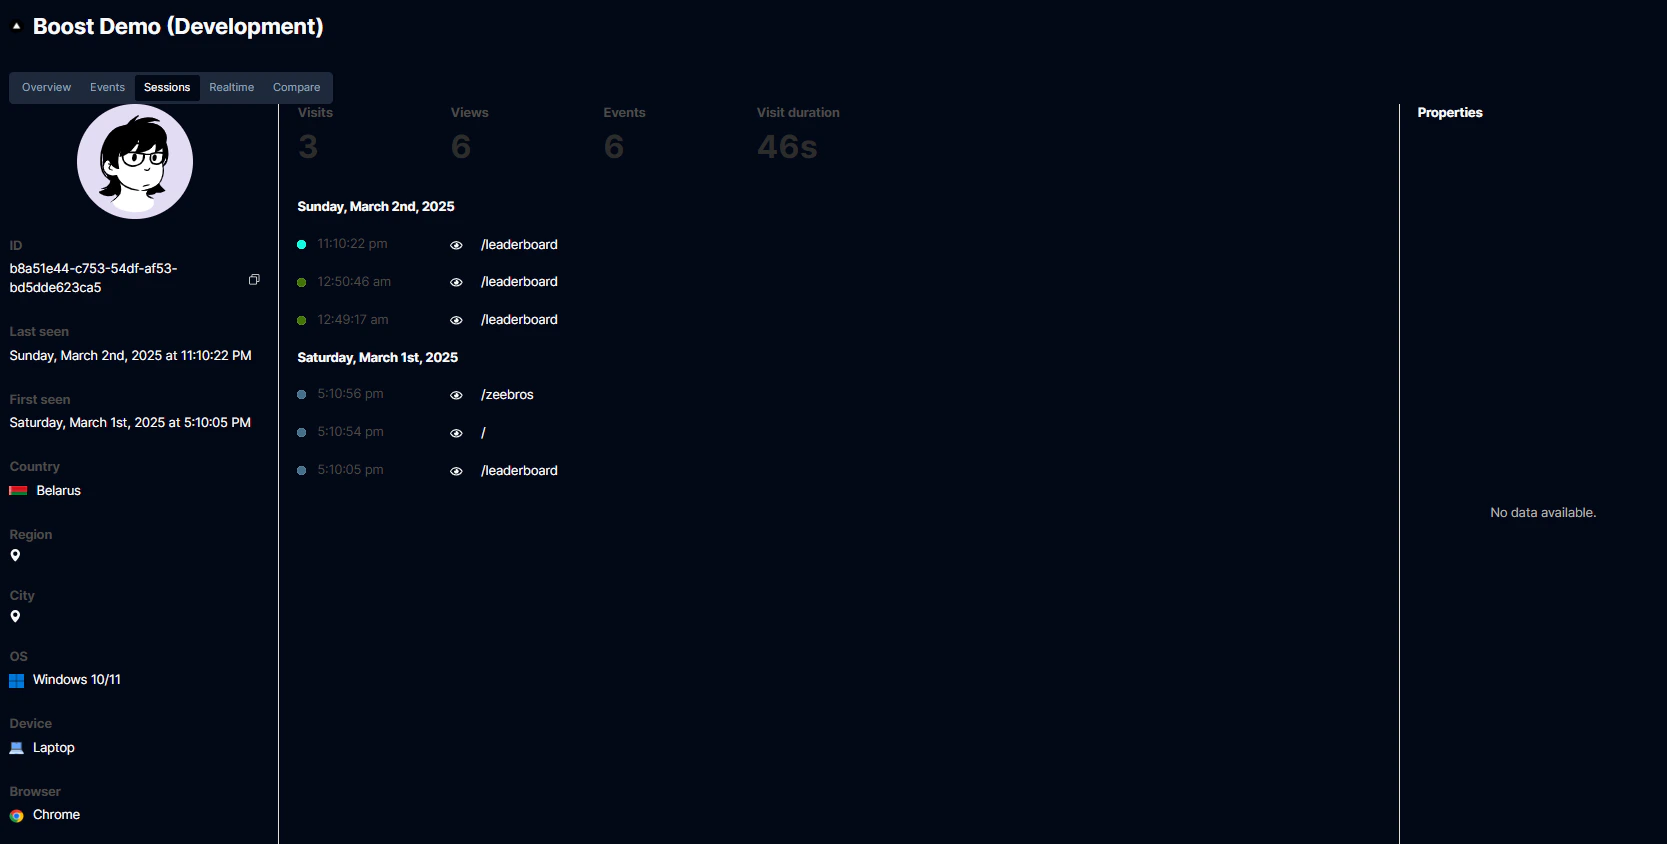The height and width of the screenshot is (844, 1667).
Task: Click the eye icon beside /zeebros
Action: tap(456, 395)
